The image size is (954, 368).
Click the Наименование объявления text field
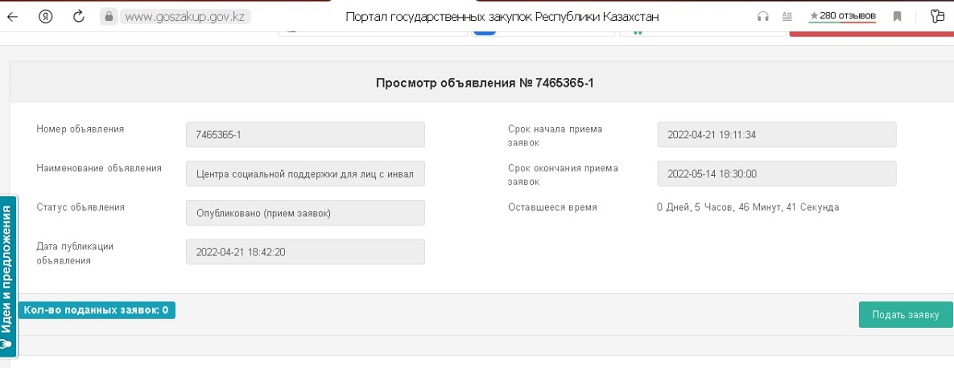pos(305,174)
